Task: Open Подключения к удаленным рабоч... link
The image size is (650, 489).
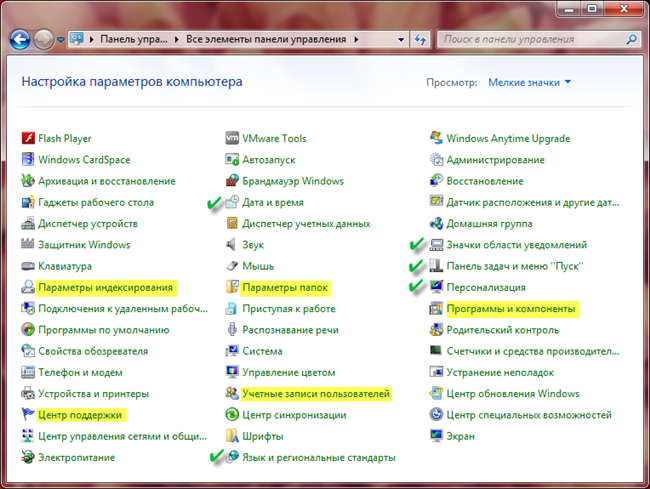Action: 123,309
